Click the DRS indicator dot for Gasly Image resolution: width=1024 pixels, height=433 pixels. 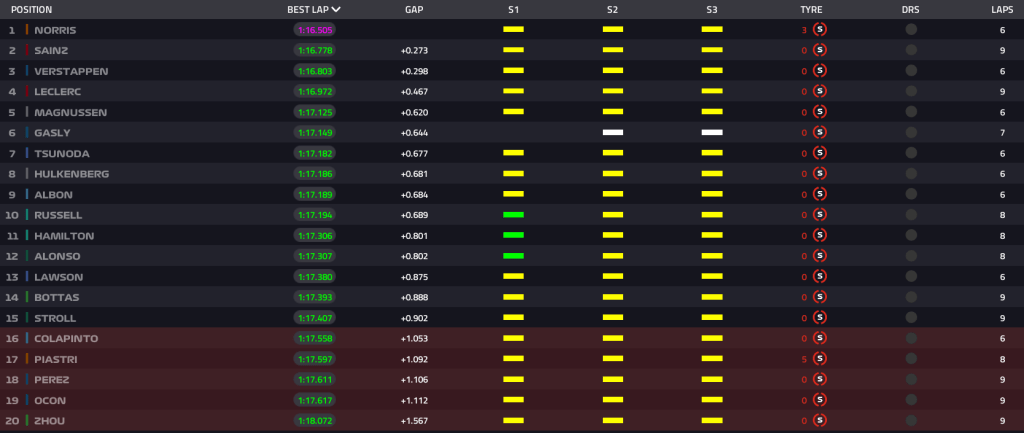[911, 133]
